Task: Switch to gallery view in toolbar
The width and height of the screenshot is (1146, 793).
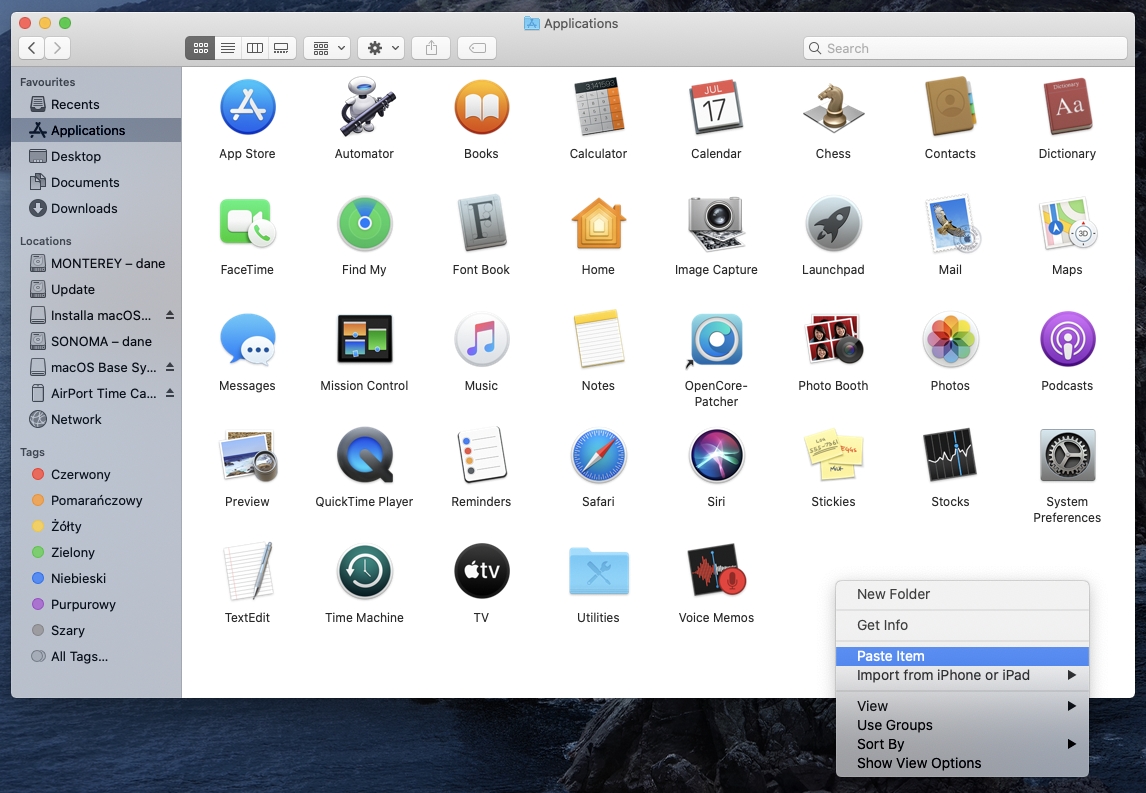Action: 281,48
